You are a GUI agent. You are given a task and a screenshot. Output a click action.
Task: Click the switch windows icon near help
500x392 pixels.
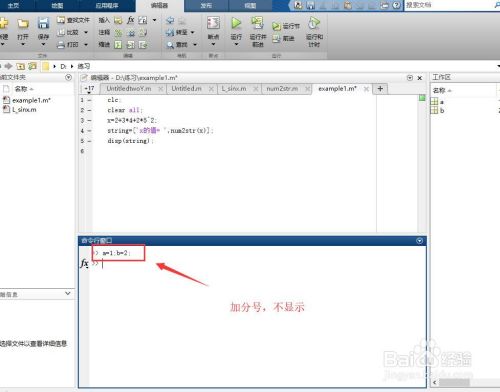click(x=384, y=5)
